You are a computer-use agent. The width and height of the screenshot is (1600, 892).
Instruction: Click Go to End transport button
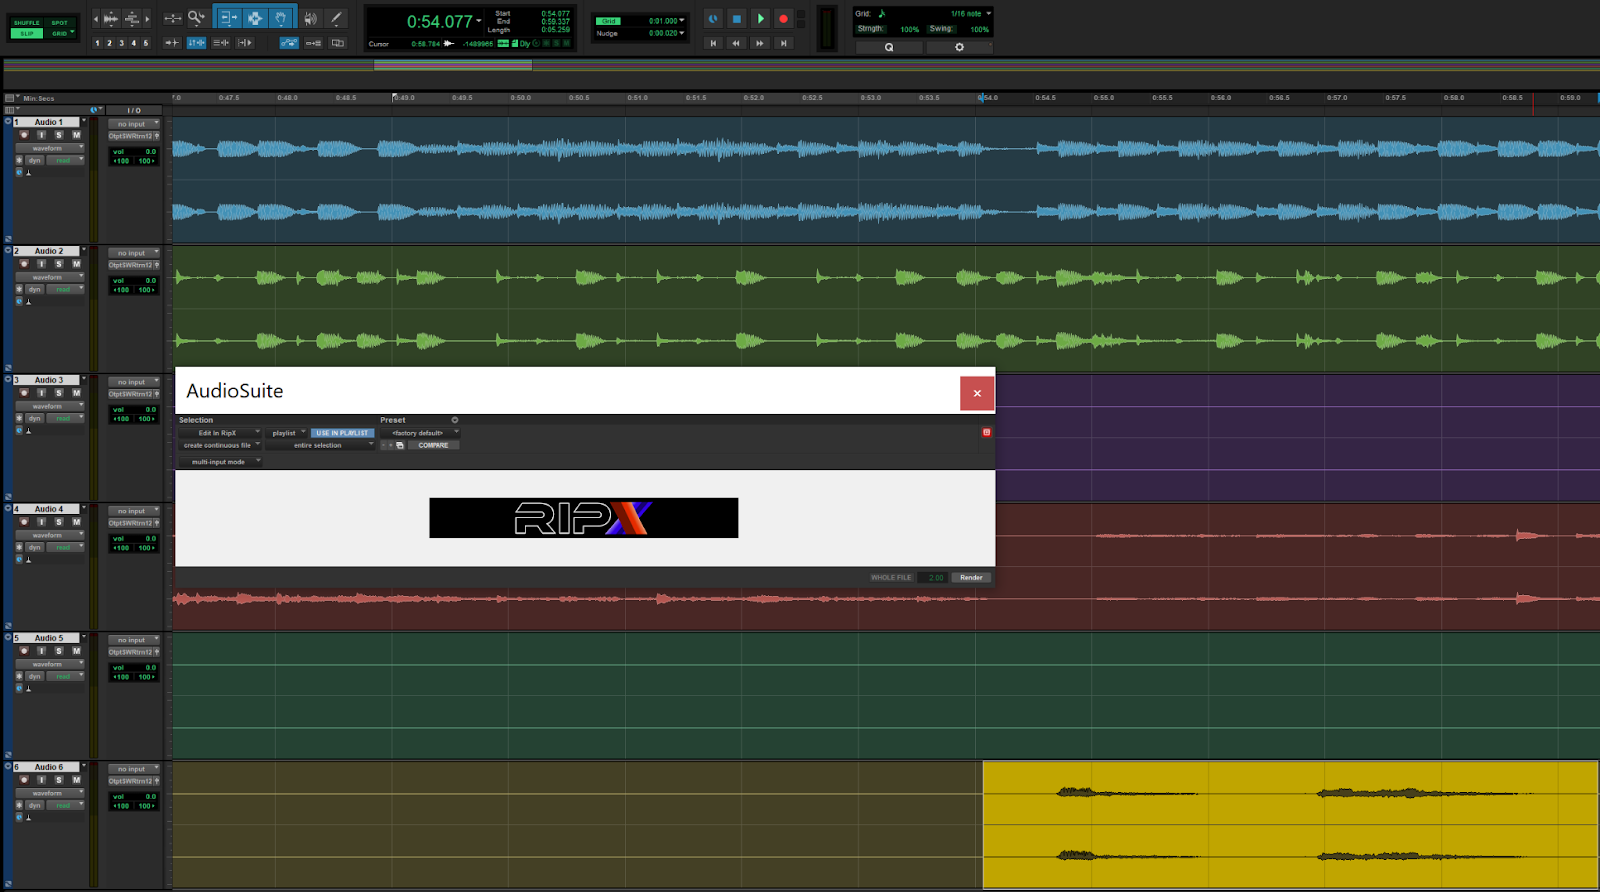click(784, 43)
